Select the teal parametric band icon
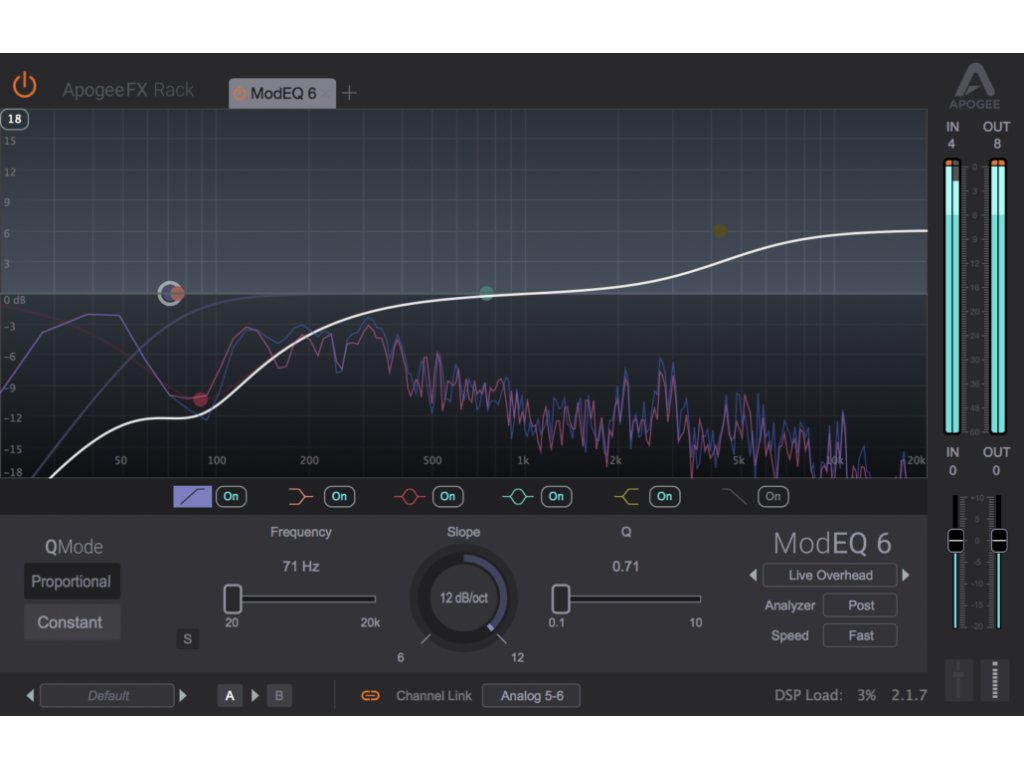The width and height of the screenshot is (1024, 768). click(x=518, y=496)
